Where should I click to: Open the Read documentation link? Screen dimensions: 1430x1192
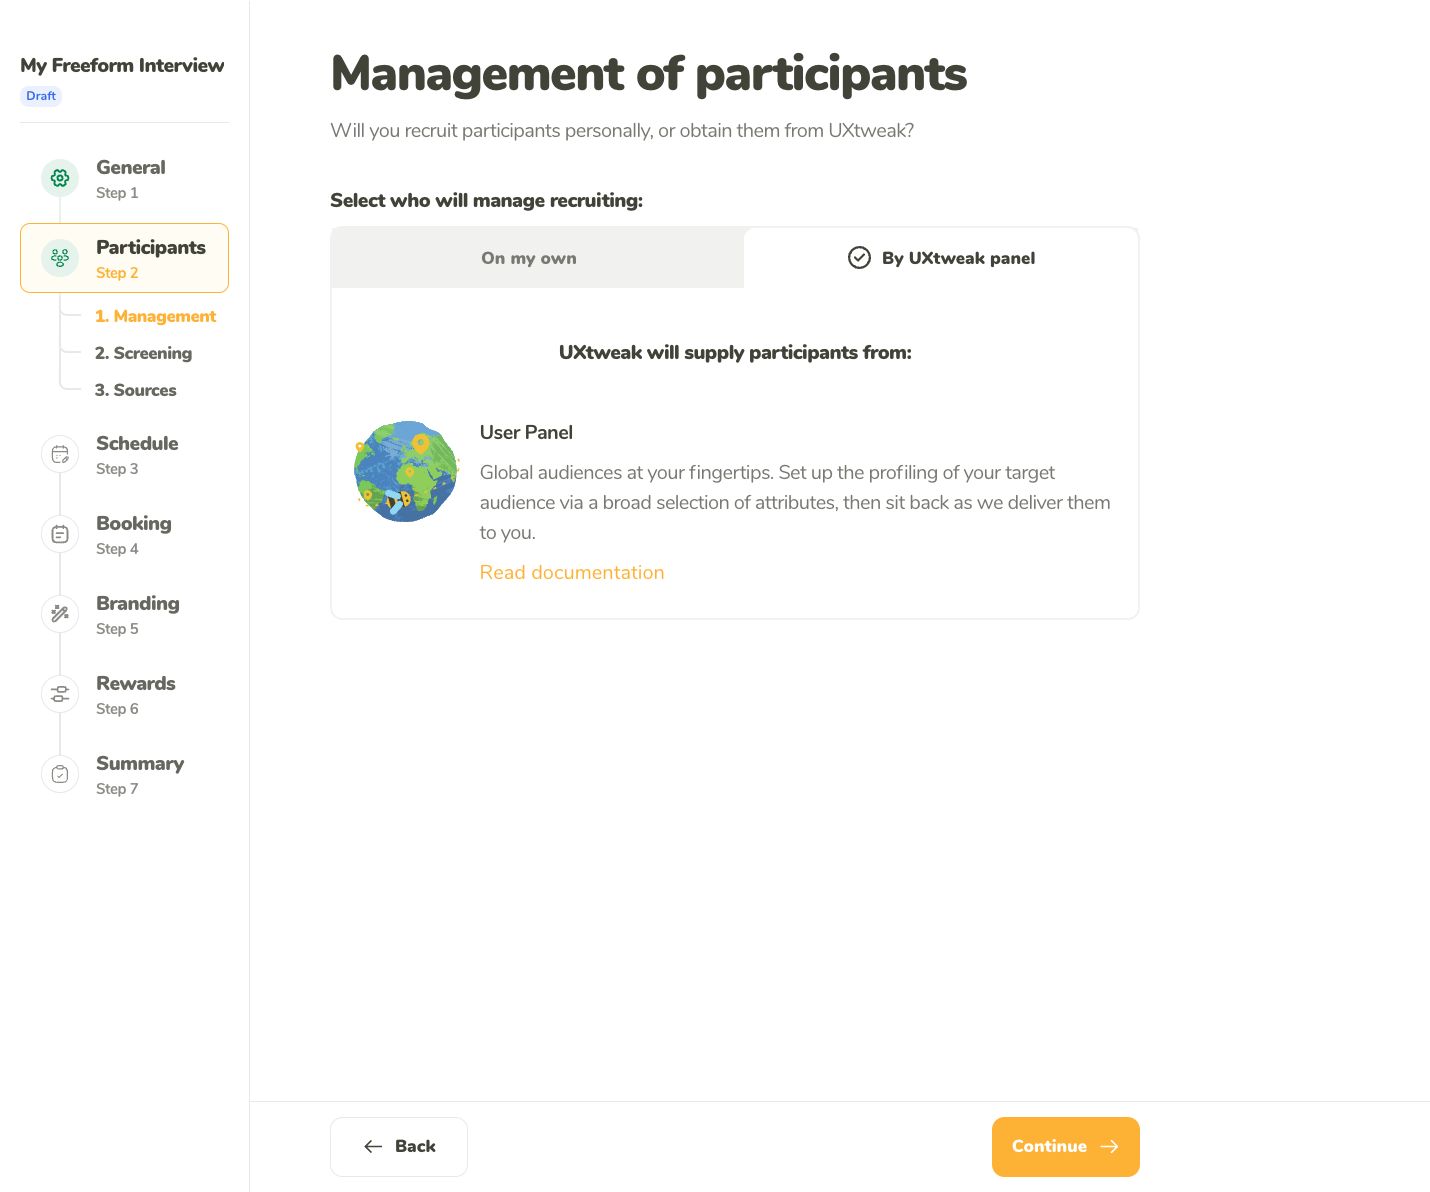pyautogui.click(x=572, y=572)
